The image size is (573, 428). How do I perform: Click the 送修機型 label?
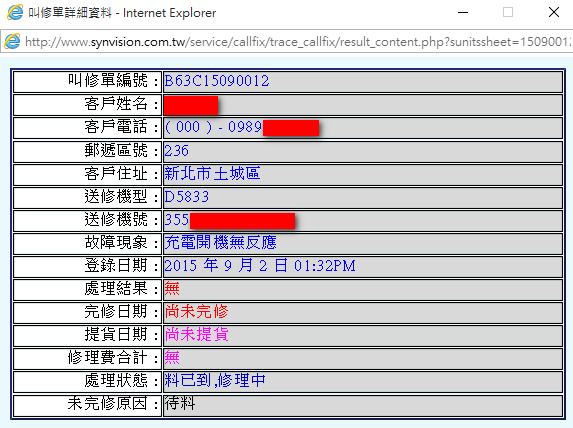(122, 196)
